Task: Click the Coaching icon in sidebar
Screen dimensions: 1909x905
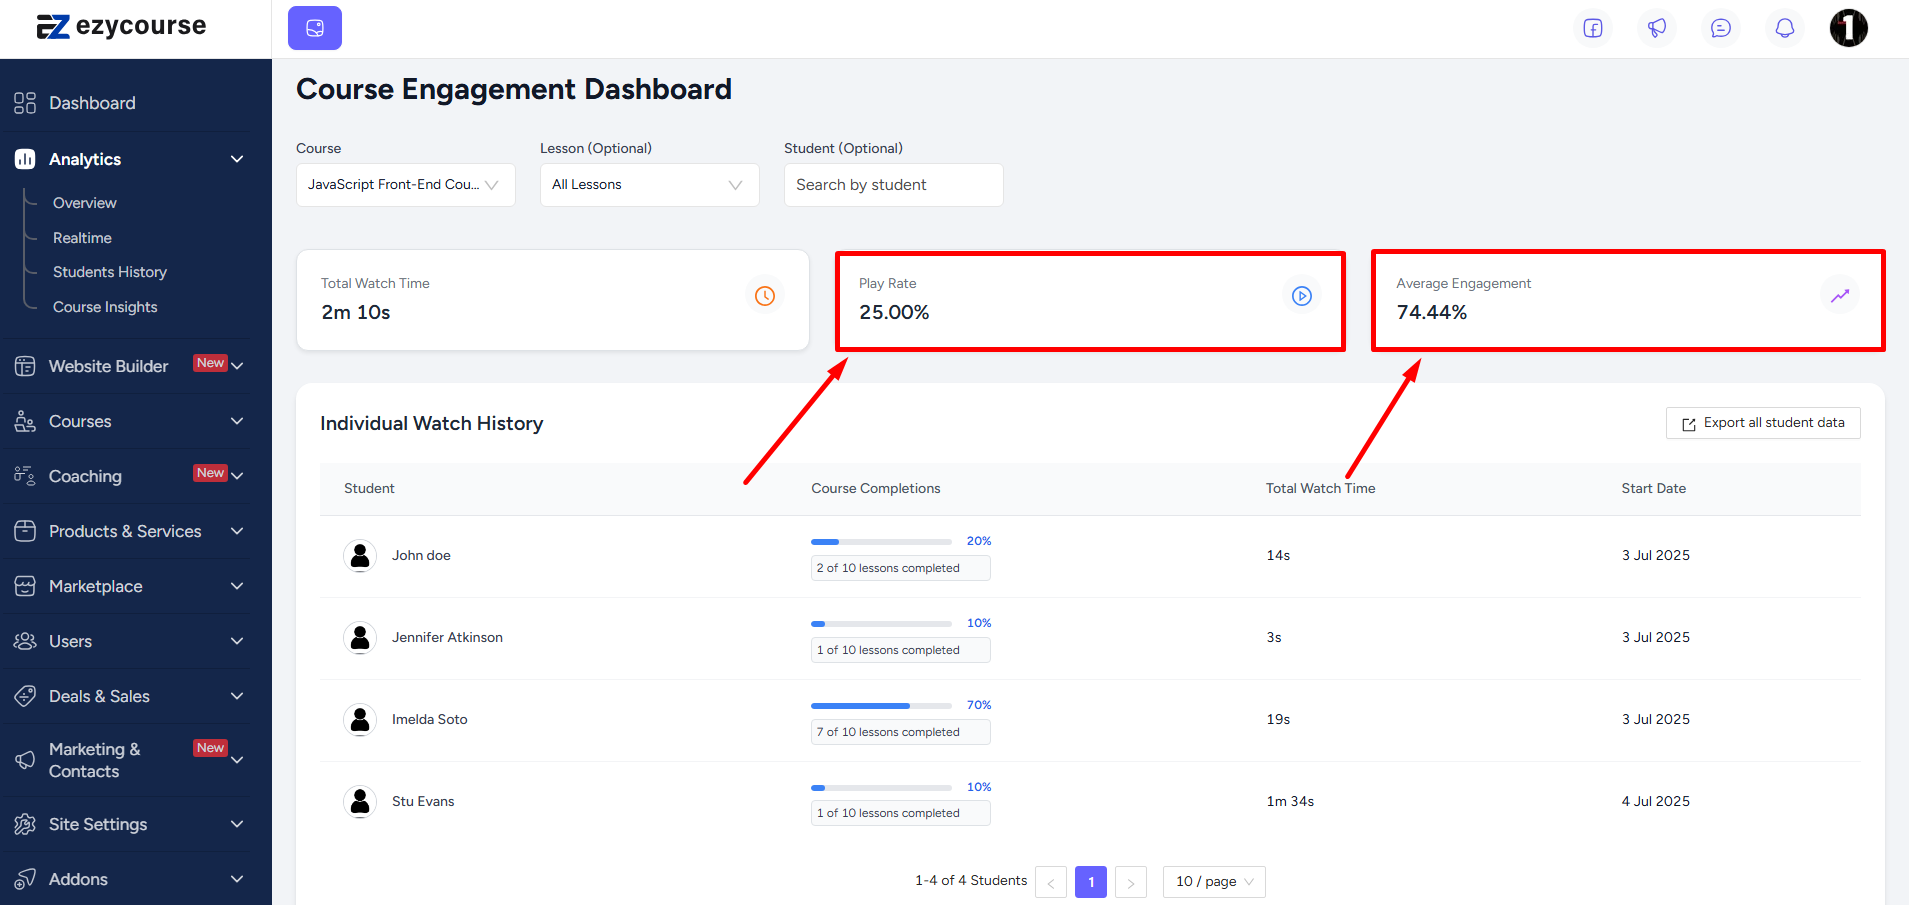Action: [25, 476]
